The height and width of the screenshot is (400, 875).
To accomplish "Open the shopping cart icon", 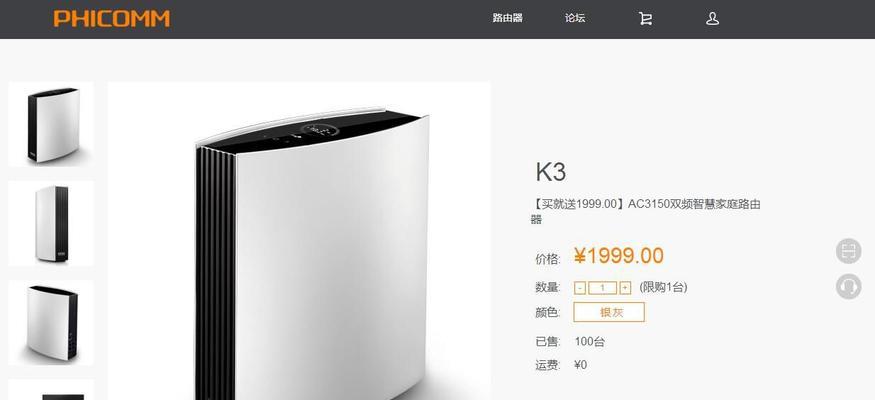I will coord(645,18).
